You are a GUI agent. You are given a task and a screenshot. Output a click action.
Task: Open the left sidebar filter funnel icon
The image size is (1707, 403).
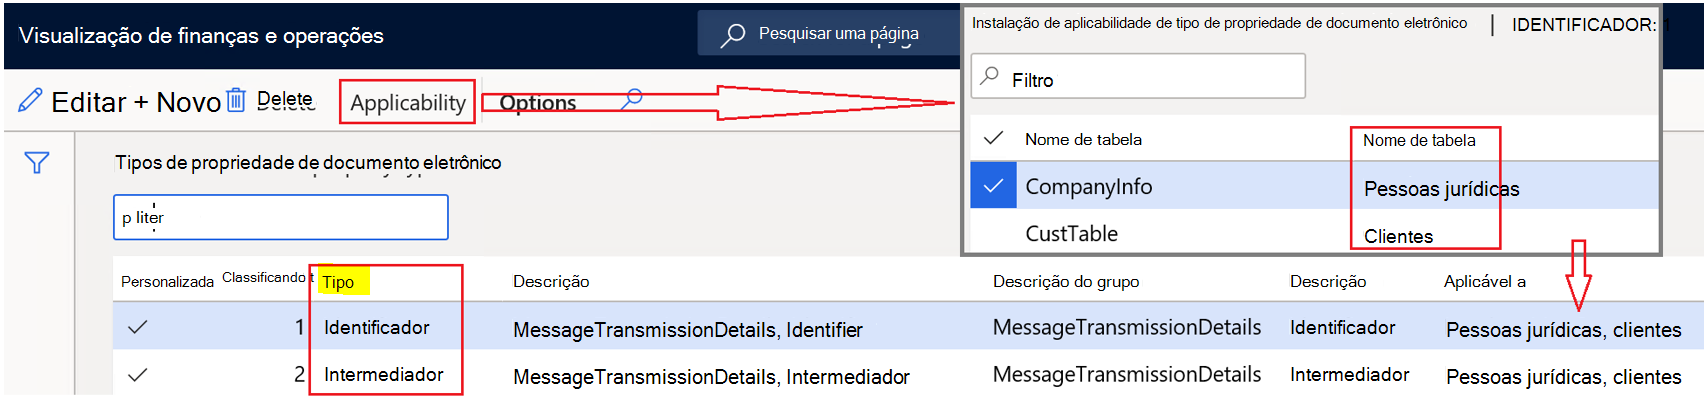click(37, 162)
